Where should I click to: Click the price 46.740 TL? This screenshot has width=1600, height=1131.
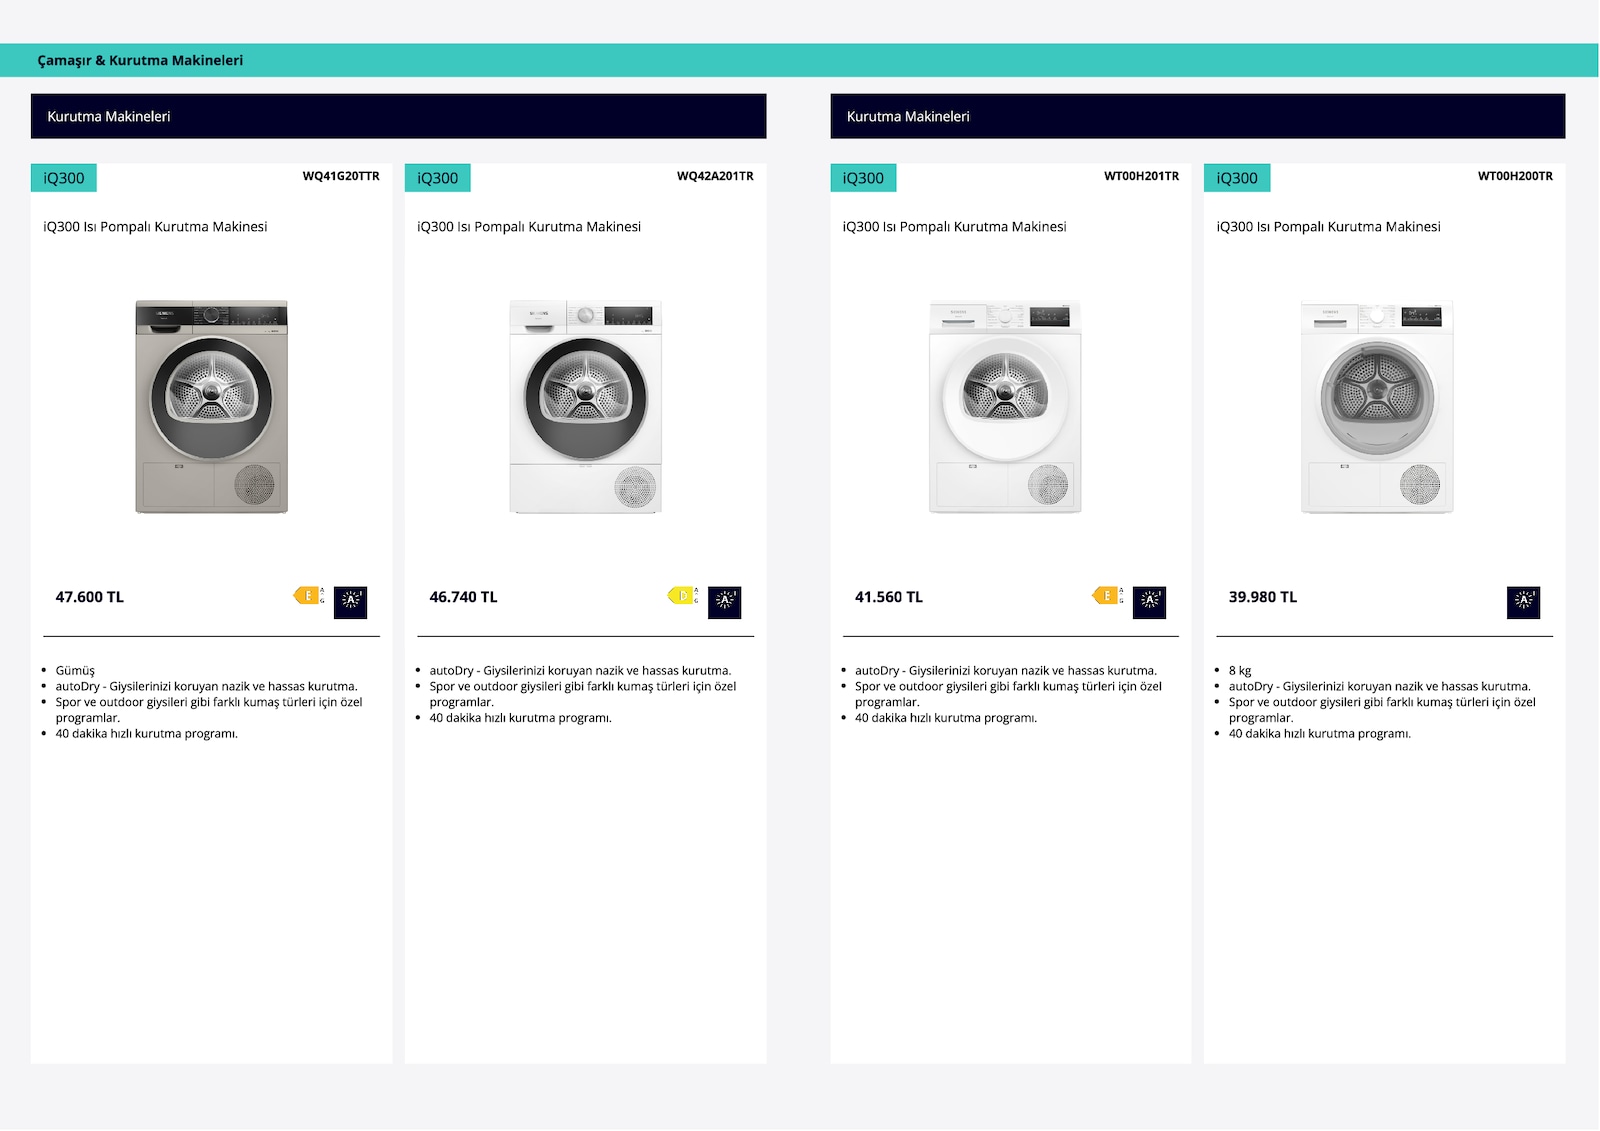coord(463,597)
